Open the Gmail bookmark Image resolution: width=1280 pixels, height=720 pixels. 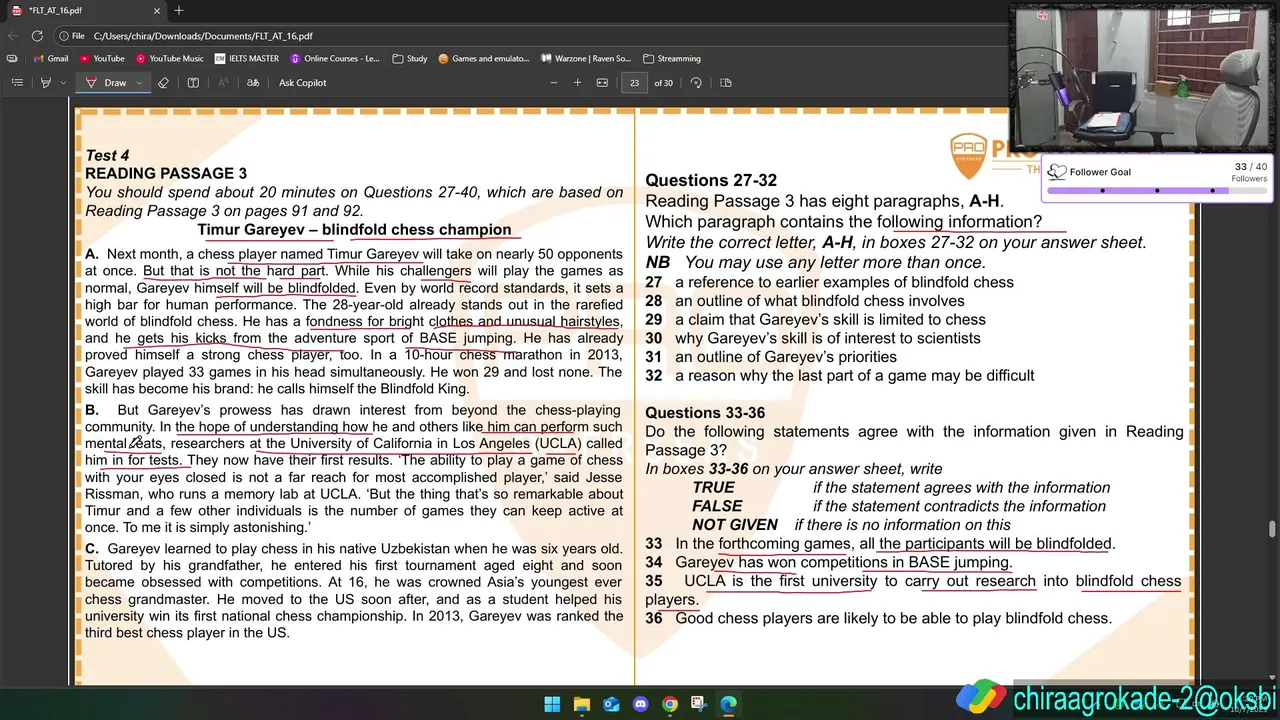(51, 58)
